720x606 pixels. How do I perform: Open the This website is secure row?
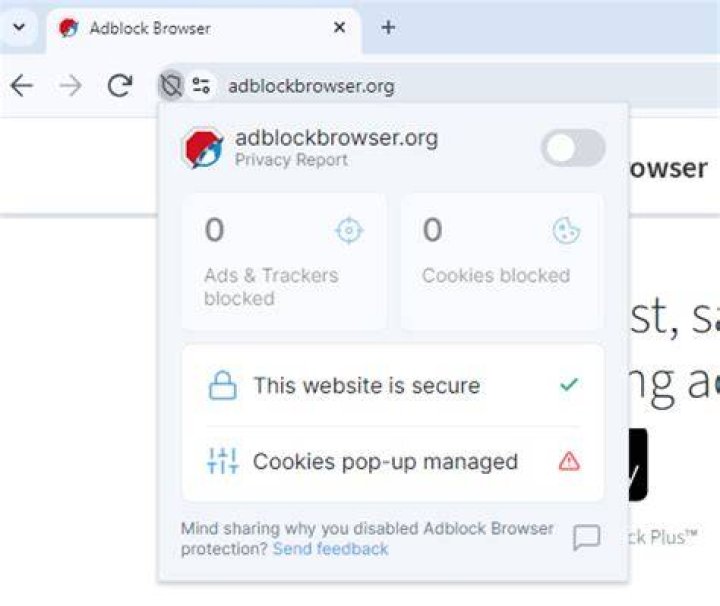pos(393,385)
